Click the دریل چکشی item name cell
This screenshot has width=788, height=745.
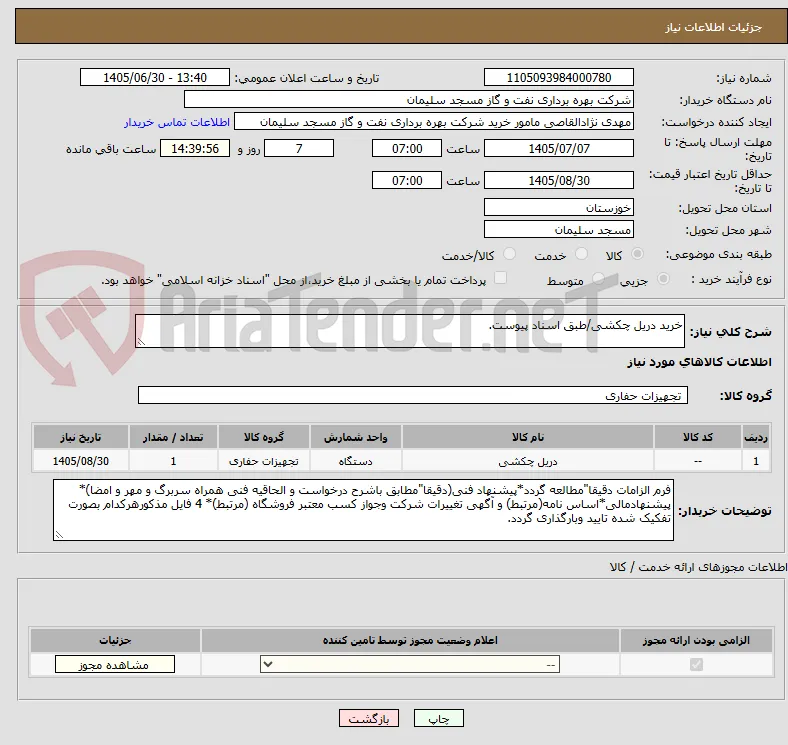coord(528,461)
